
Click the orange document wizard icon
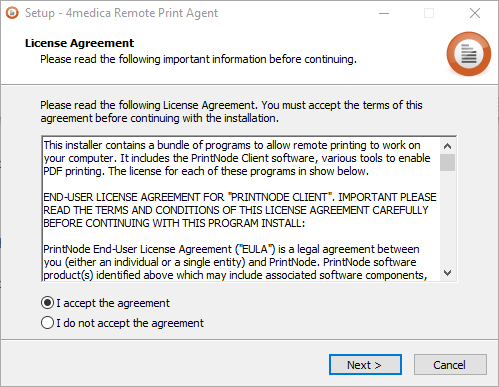coord(468,54)
